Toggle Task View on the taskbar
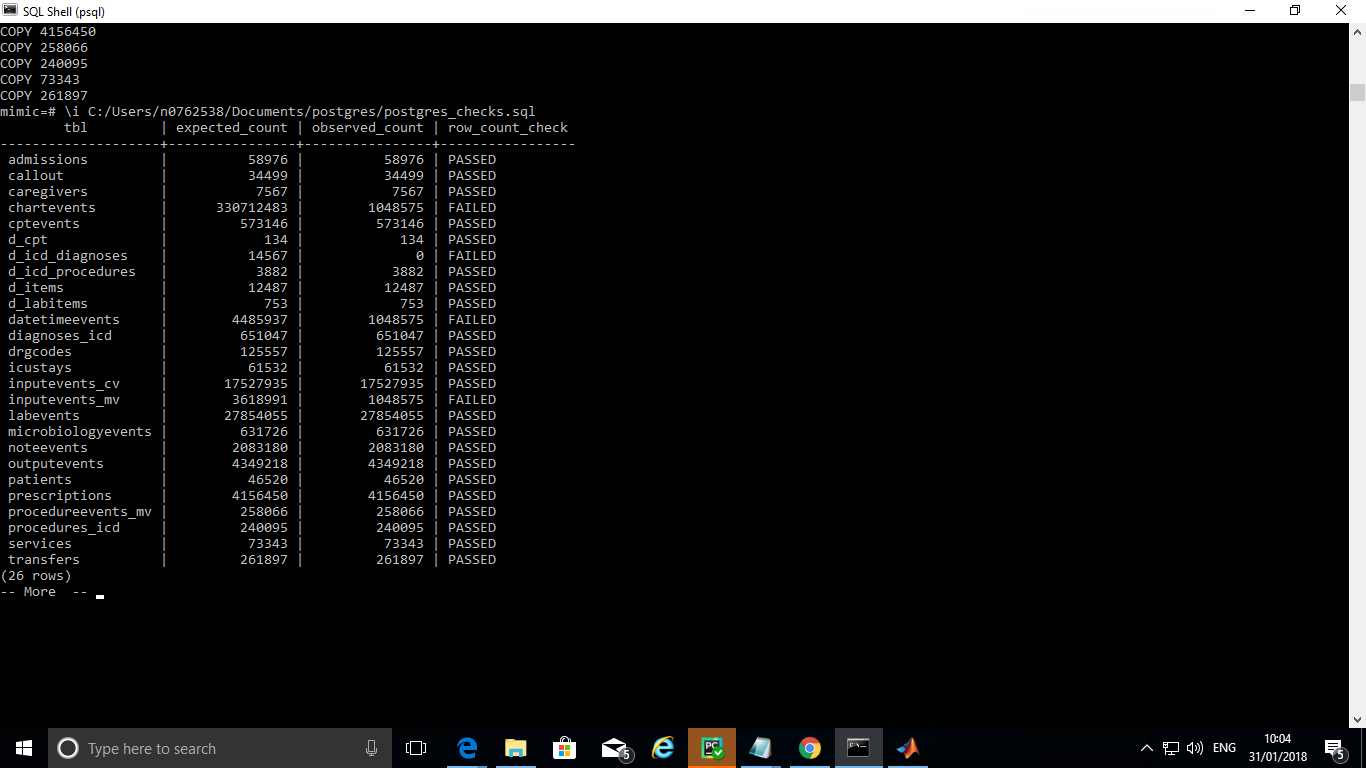Screen dimensions: 1366x768 415,747
